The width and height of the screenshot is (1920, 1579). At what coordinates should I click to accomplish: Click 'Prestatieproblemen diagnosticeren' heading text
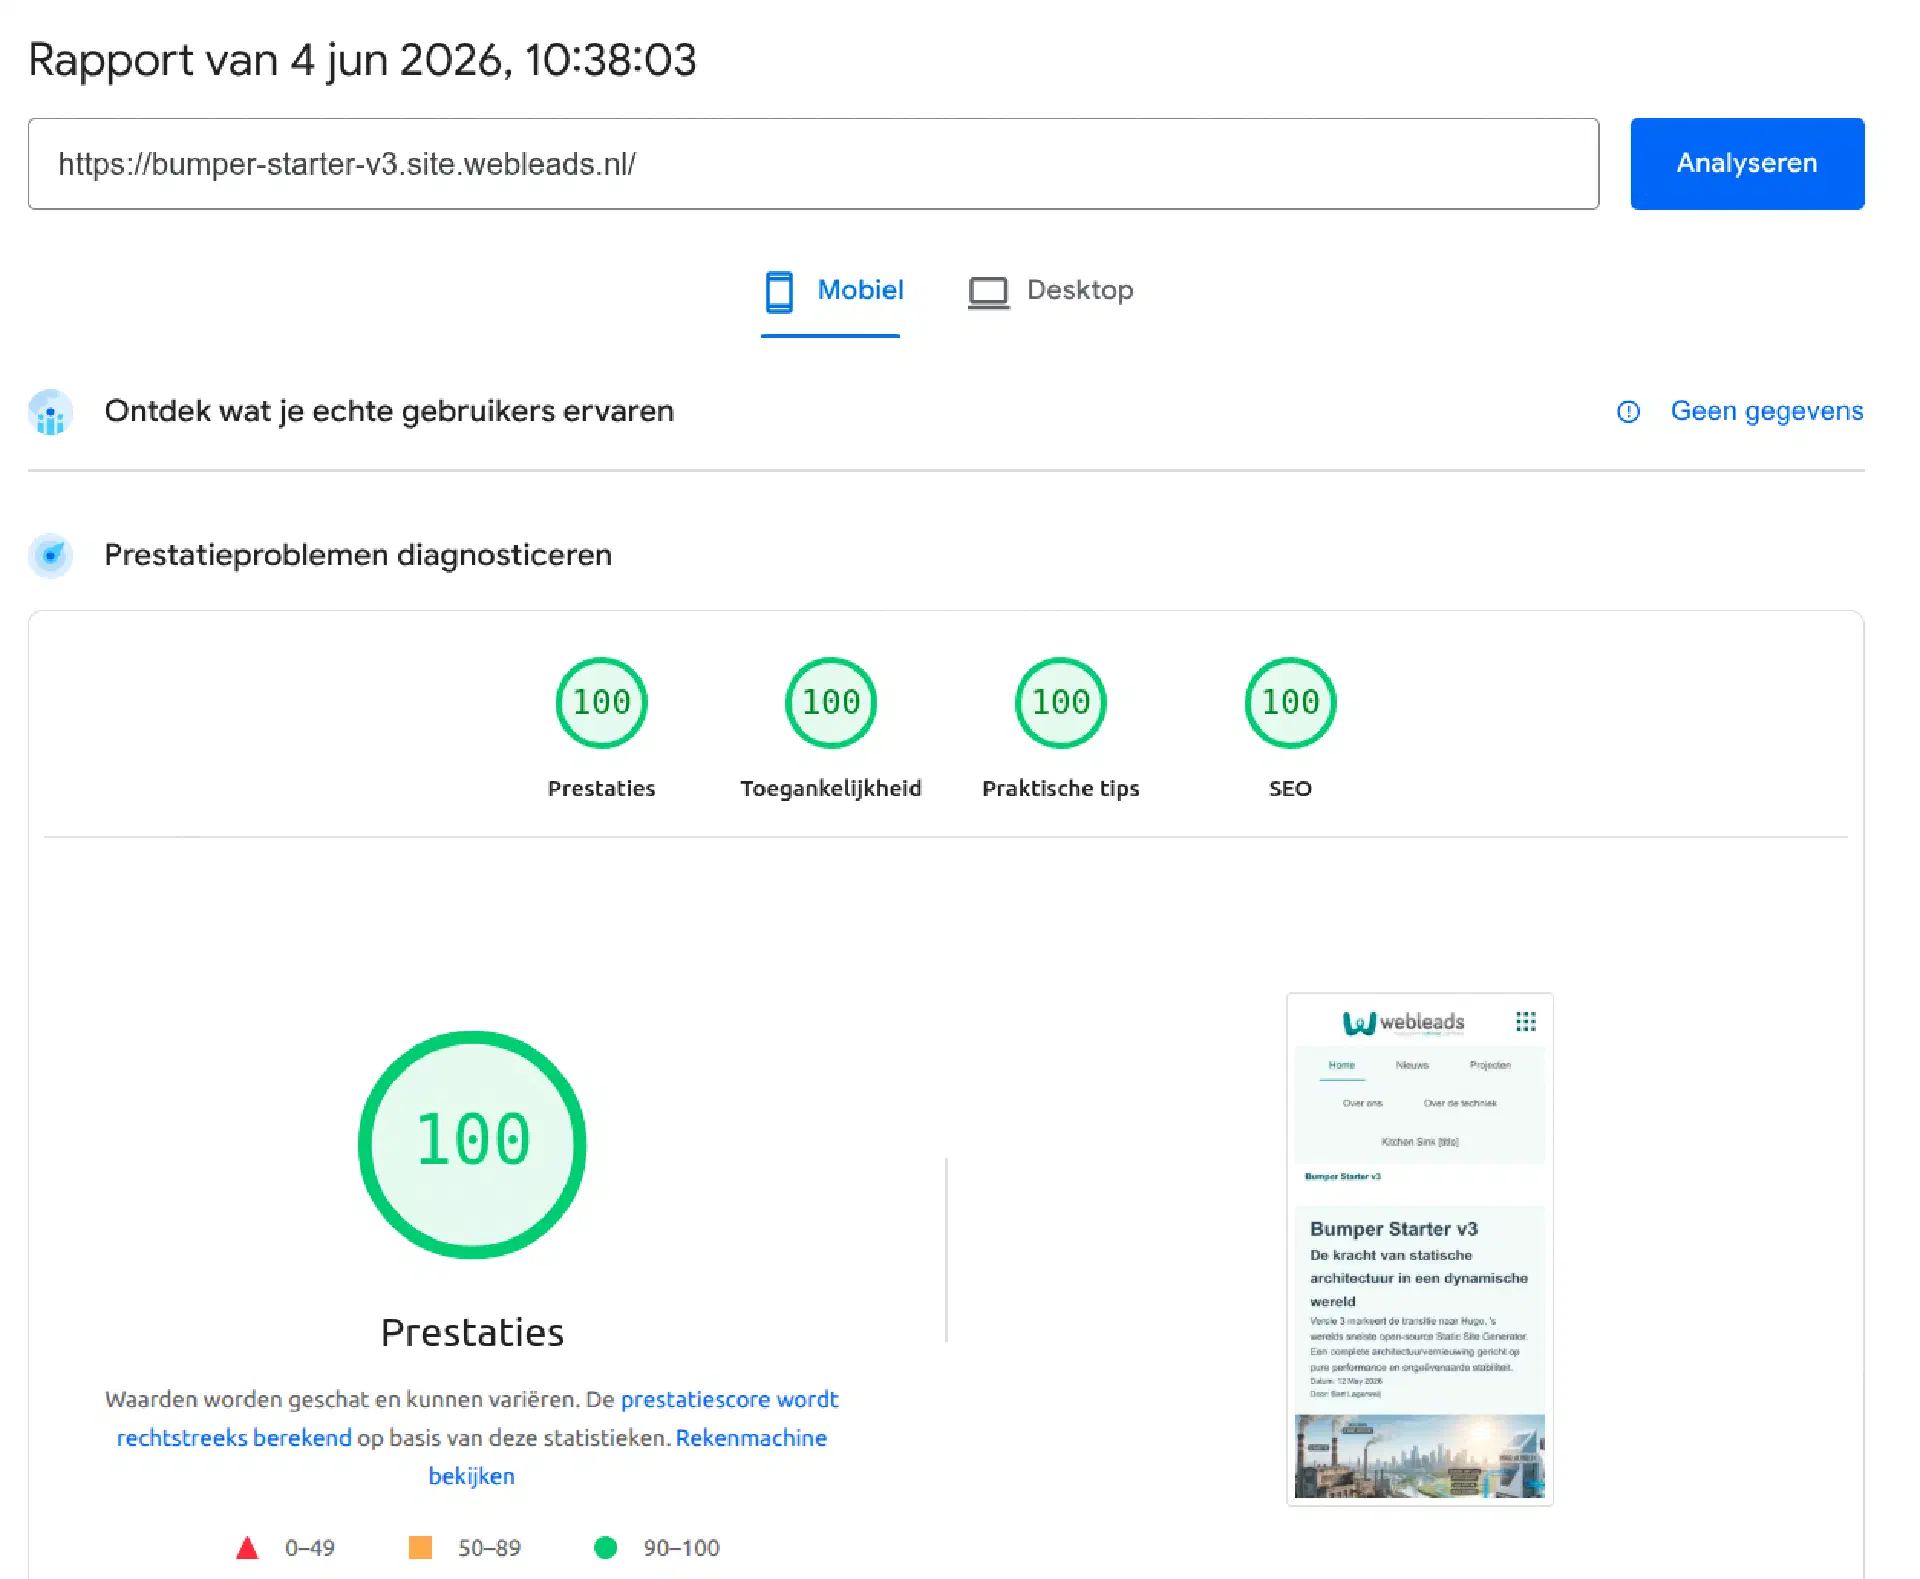(x=358, y=555)
